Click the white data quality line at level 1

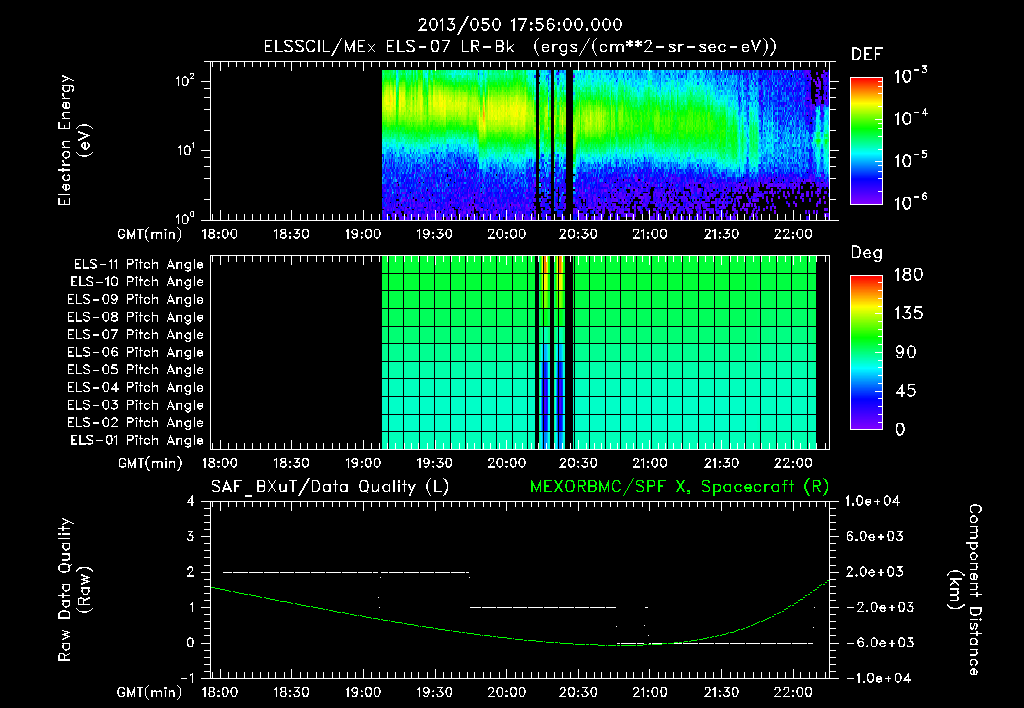543,607
